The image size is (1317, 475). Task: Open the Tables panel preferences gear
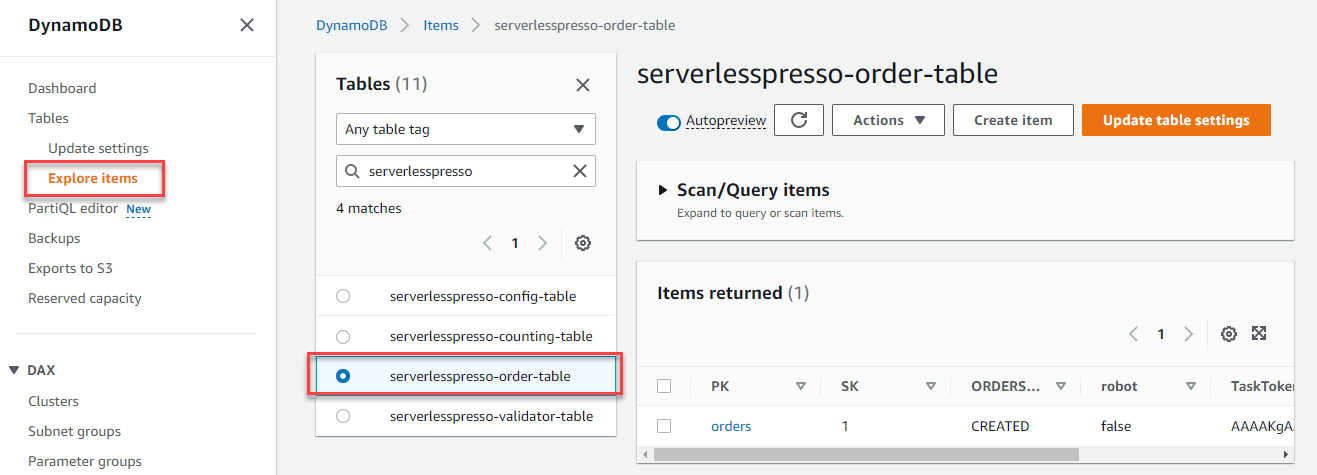583,243
